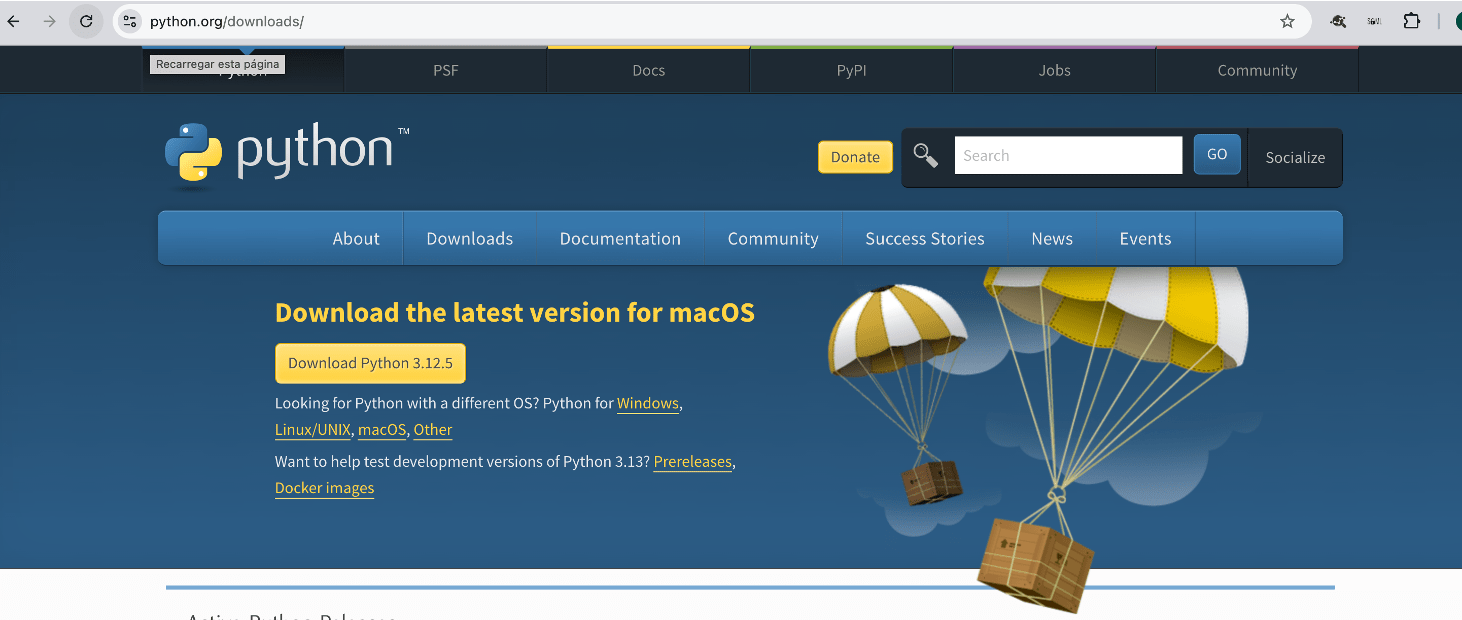The height and width of the screenshot is (620, 1462).
Task: Switch to the Jobs top tab
Action: point(1055,70)
